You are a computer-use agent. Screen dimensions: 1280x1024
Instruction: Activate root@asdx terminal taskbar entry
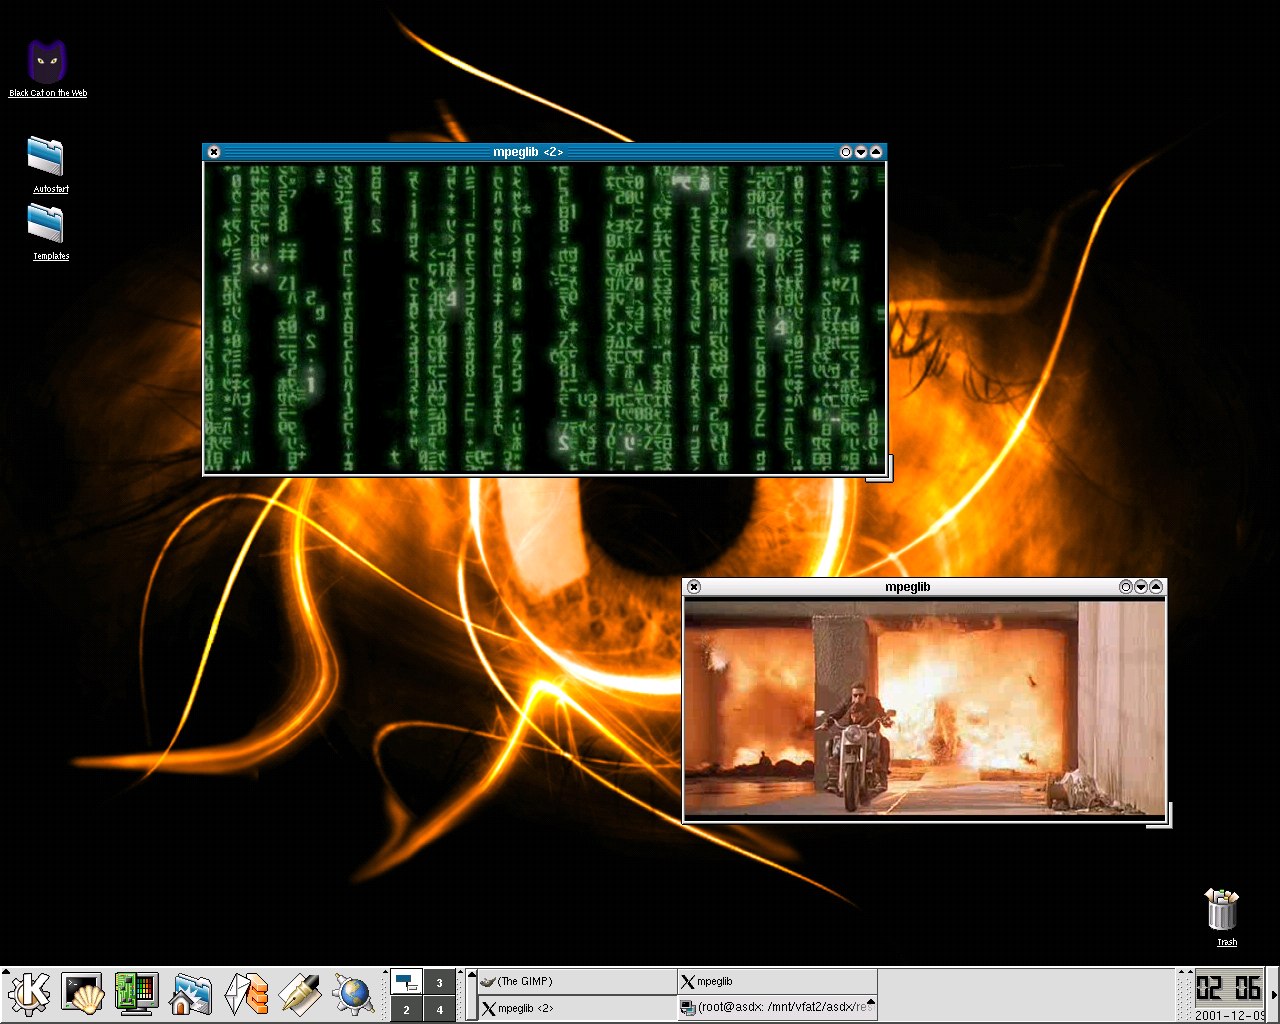coord(777,1008)
